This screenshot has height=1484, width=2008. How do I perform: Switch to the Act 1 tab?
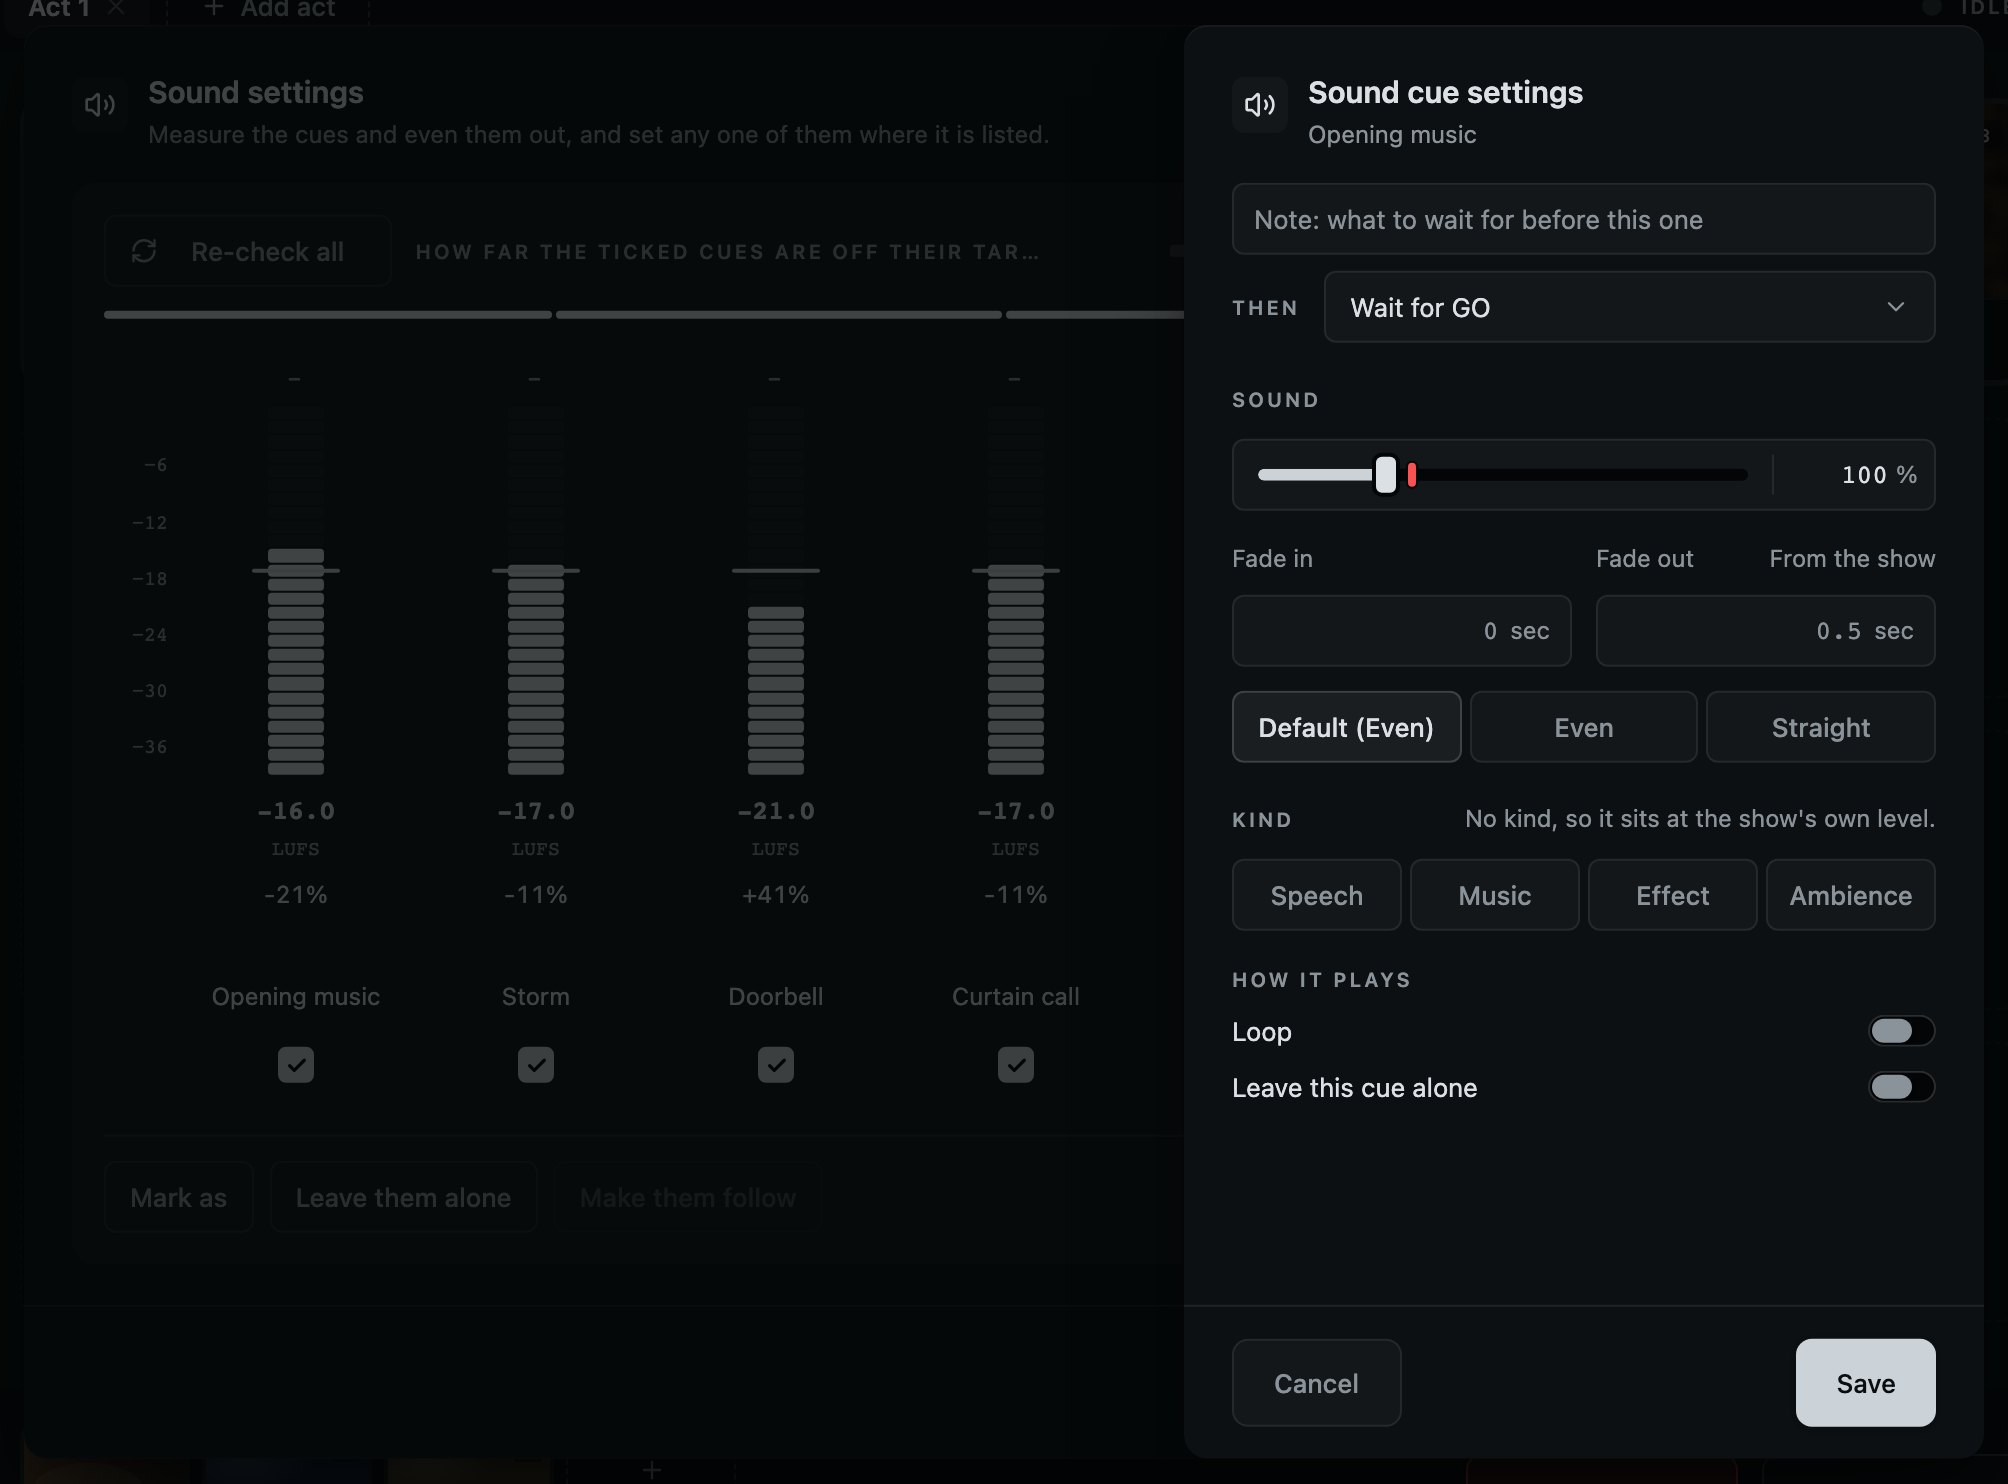point(59,8)
